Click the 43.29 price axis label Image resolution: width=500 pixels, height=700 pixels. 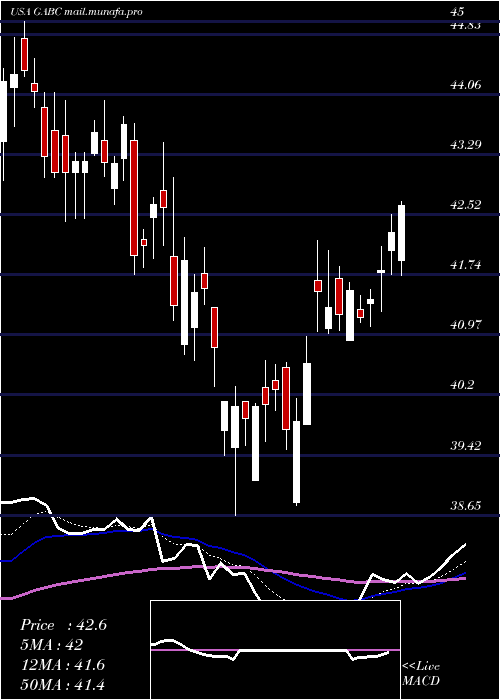point(466,144)
